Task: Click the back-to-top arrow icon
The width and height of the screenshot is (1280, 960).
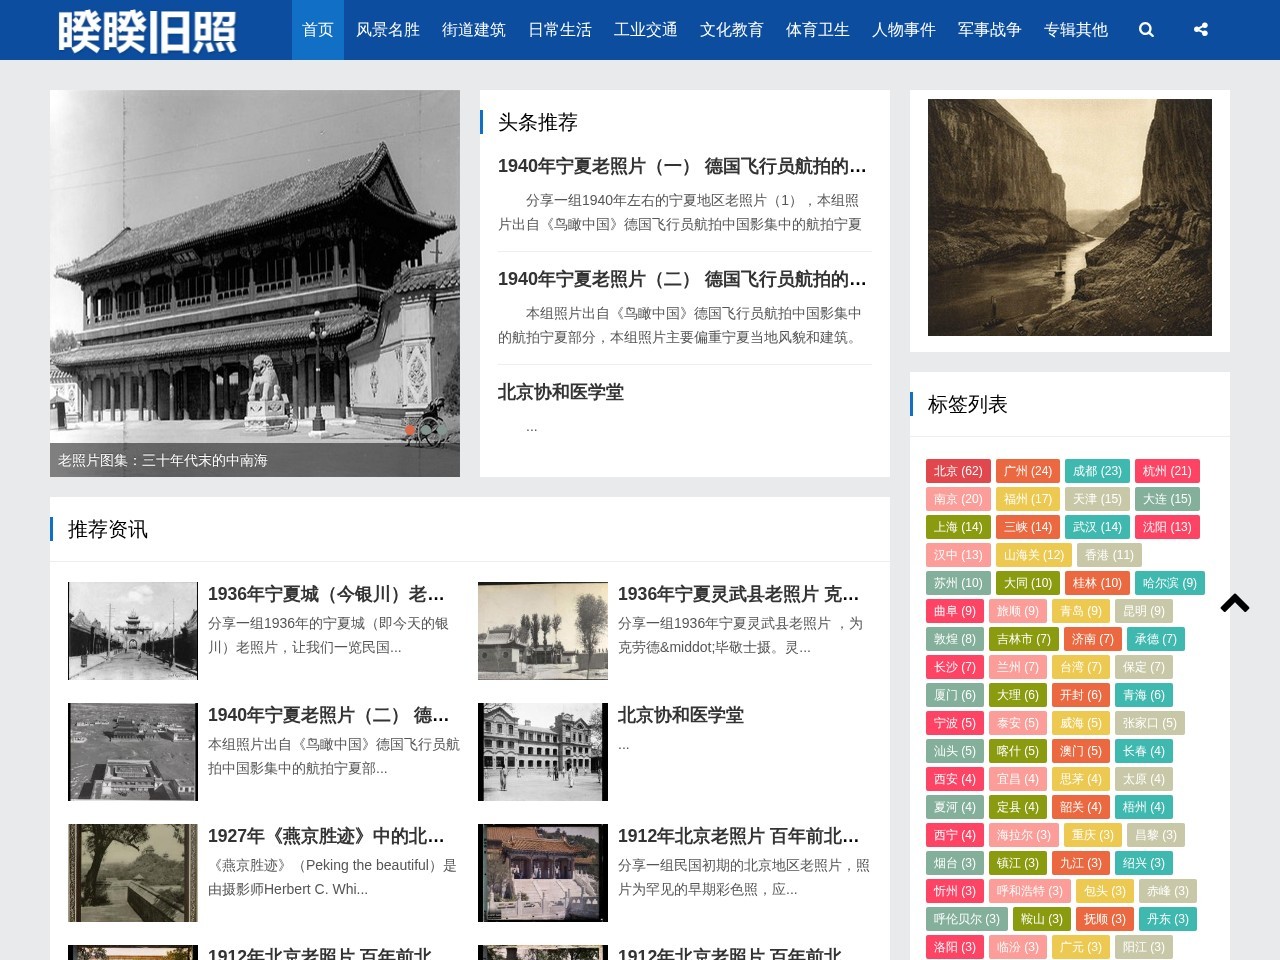Action: 1235,603
